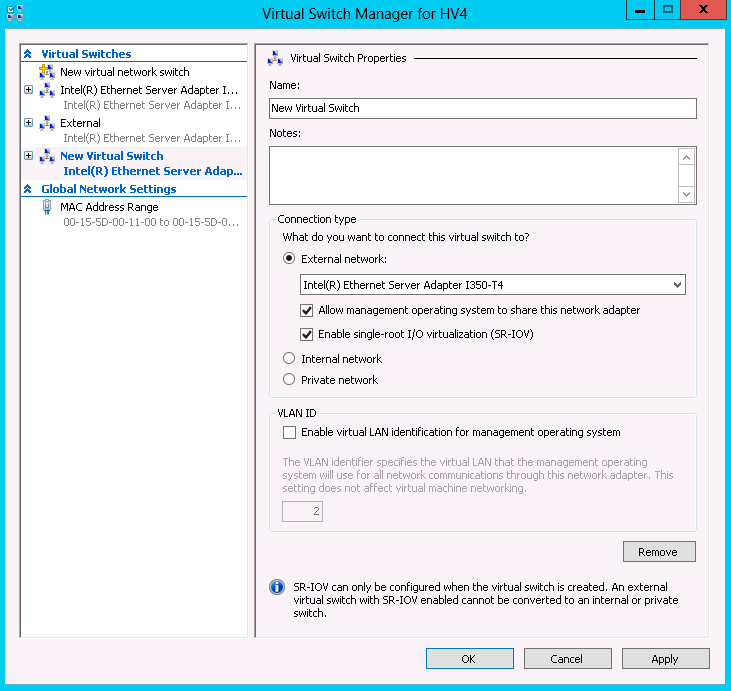This screenshot has height=691, width=731.
Task: Close the Virtual Switch Manager window
Action: tap(703, 10)
